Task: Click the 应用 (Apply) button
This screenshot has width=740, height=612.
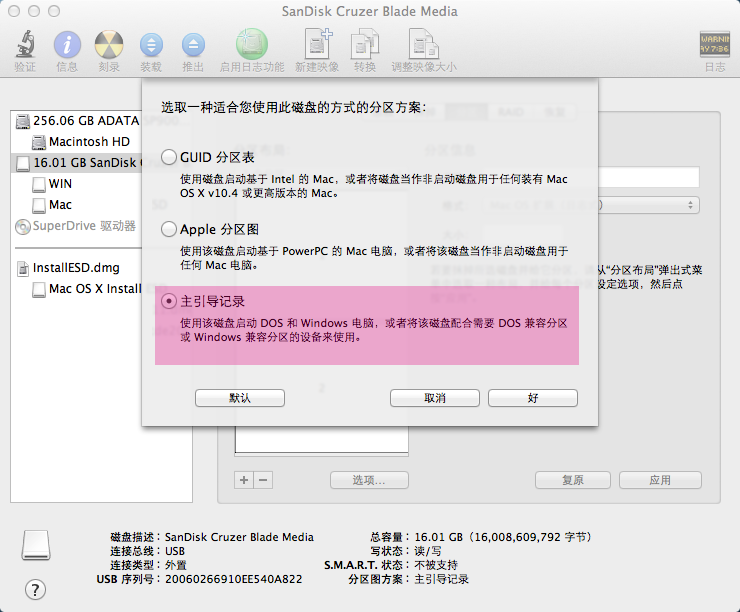Action: (660, 480)
